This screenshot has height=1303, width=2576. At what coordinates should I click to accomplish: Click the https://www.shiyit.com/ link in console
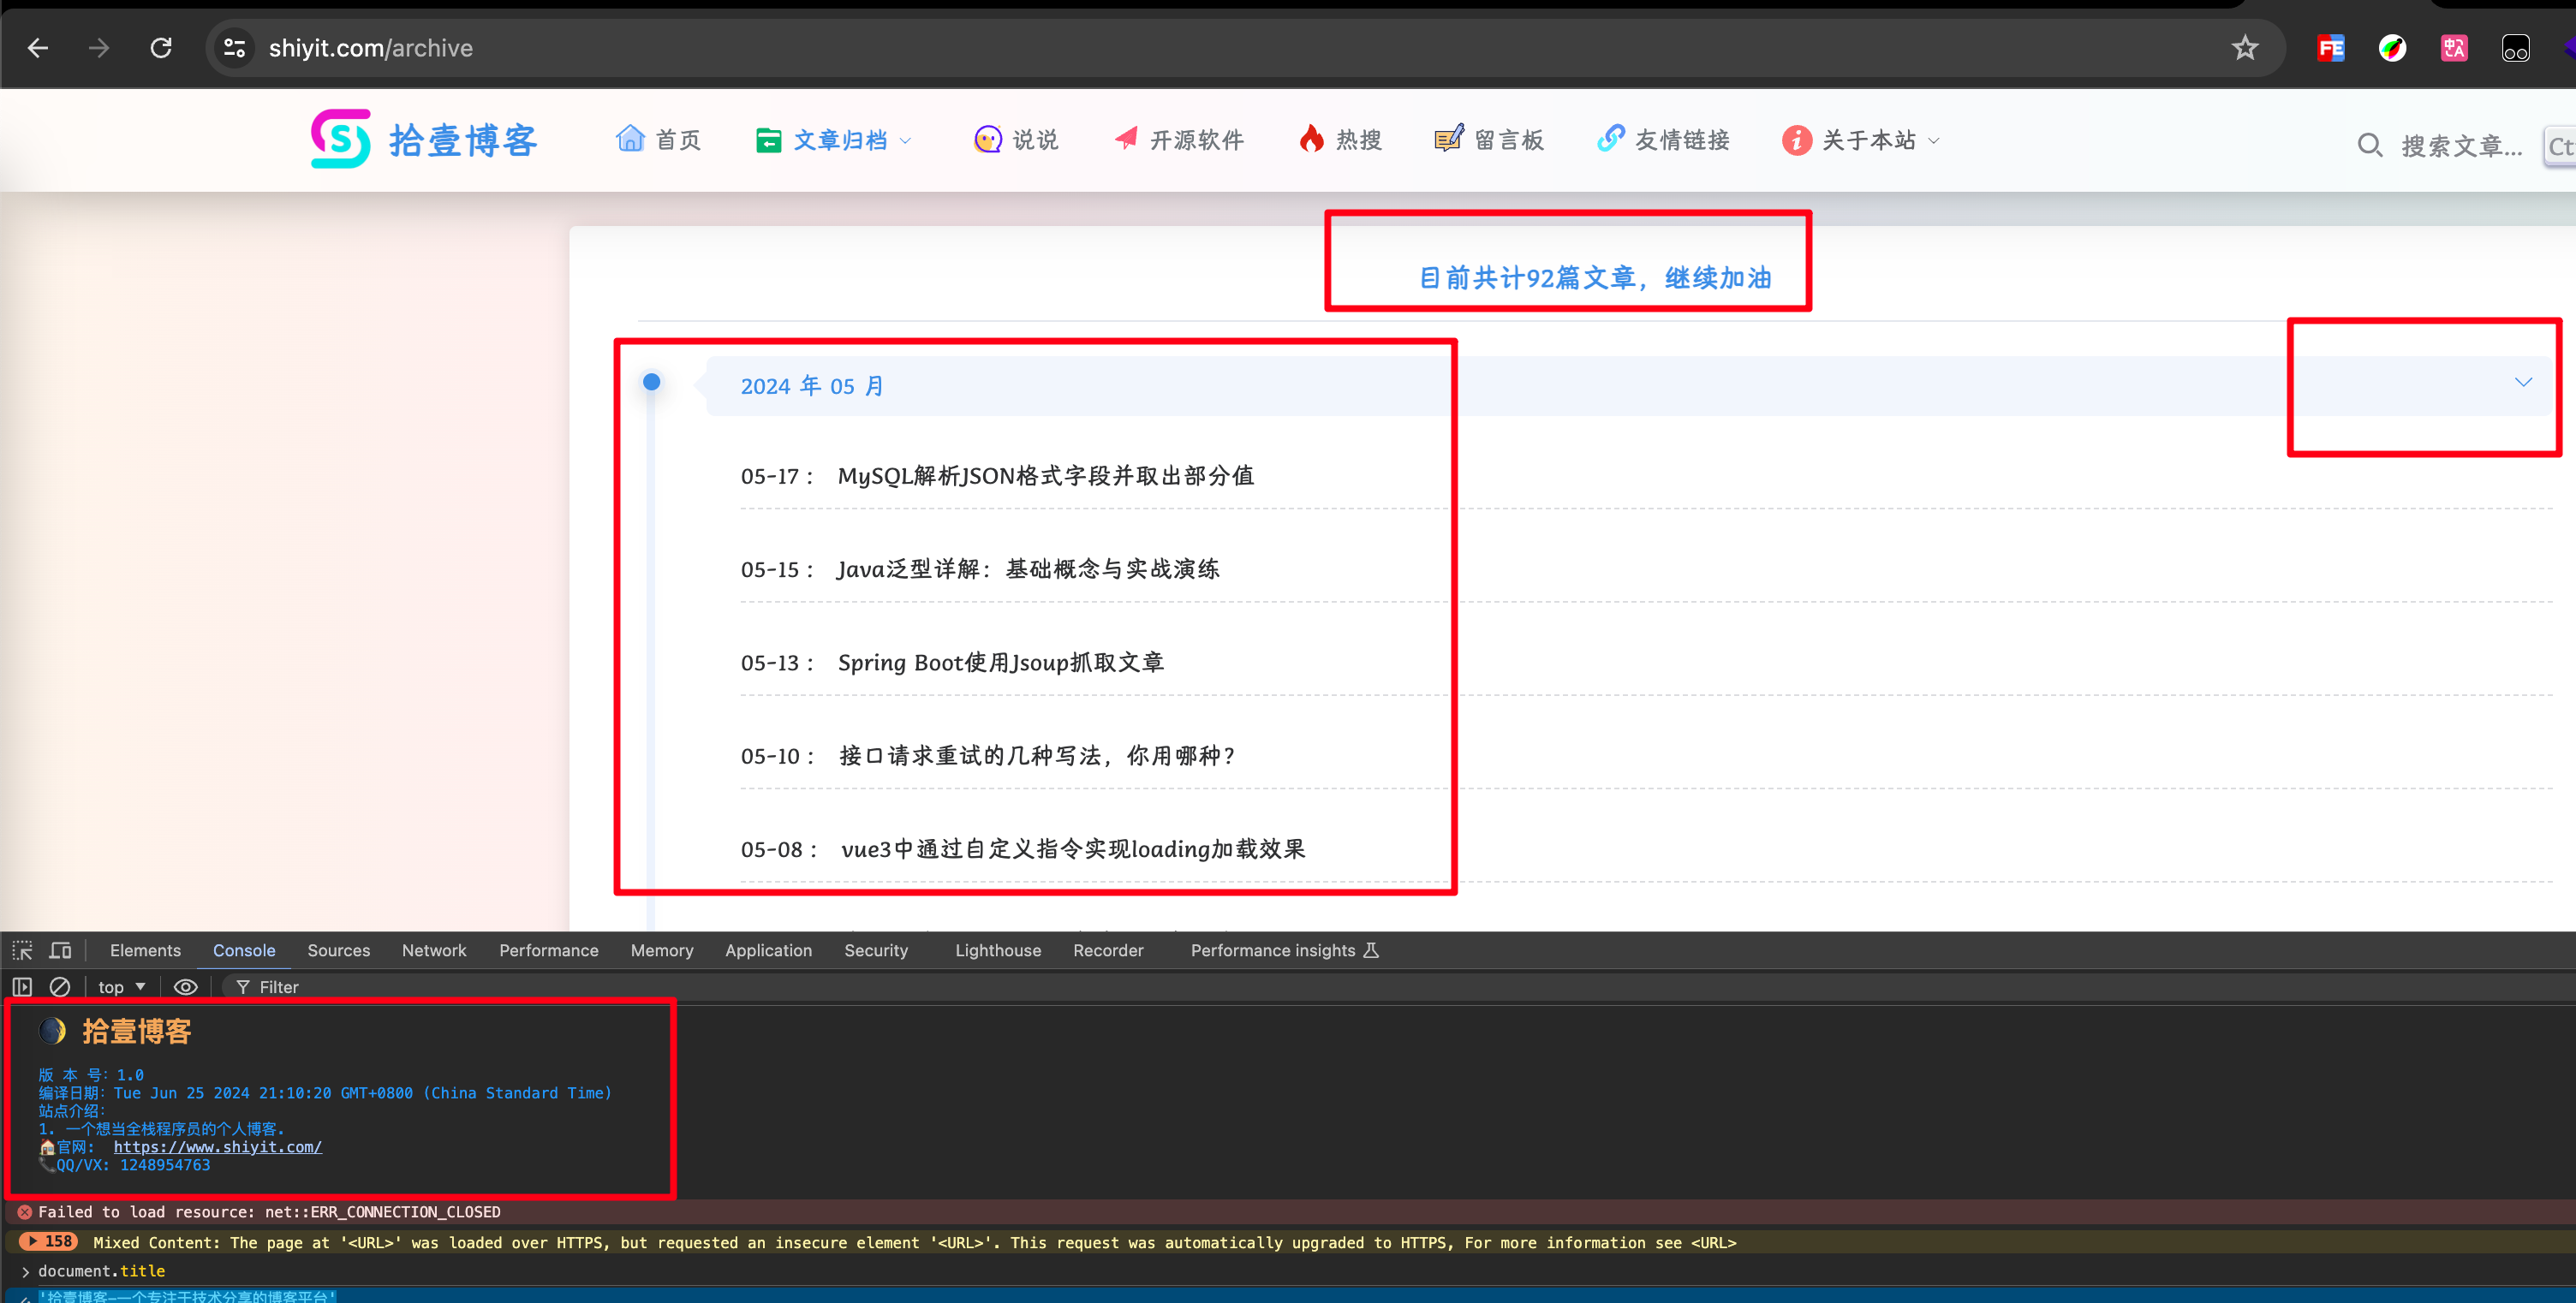point(217,1147)
